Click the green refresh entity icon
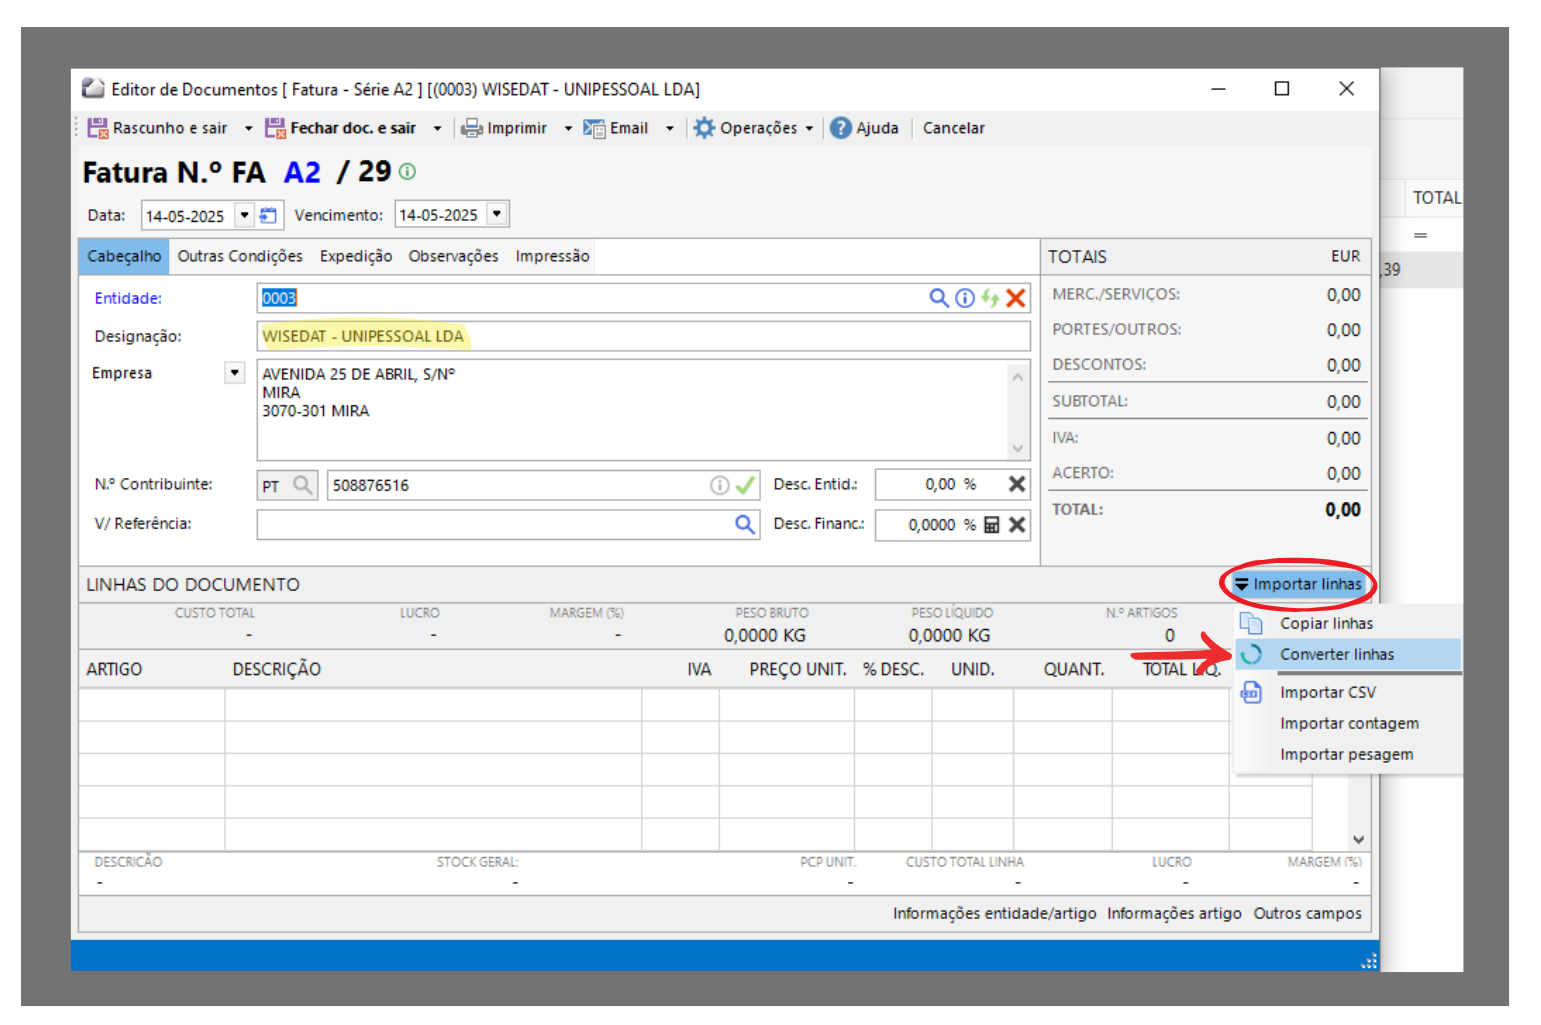 pos(990,298)
